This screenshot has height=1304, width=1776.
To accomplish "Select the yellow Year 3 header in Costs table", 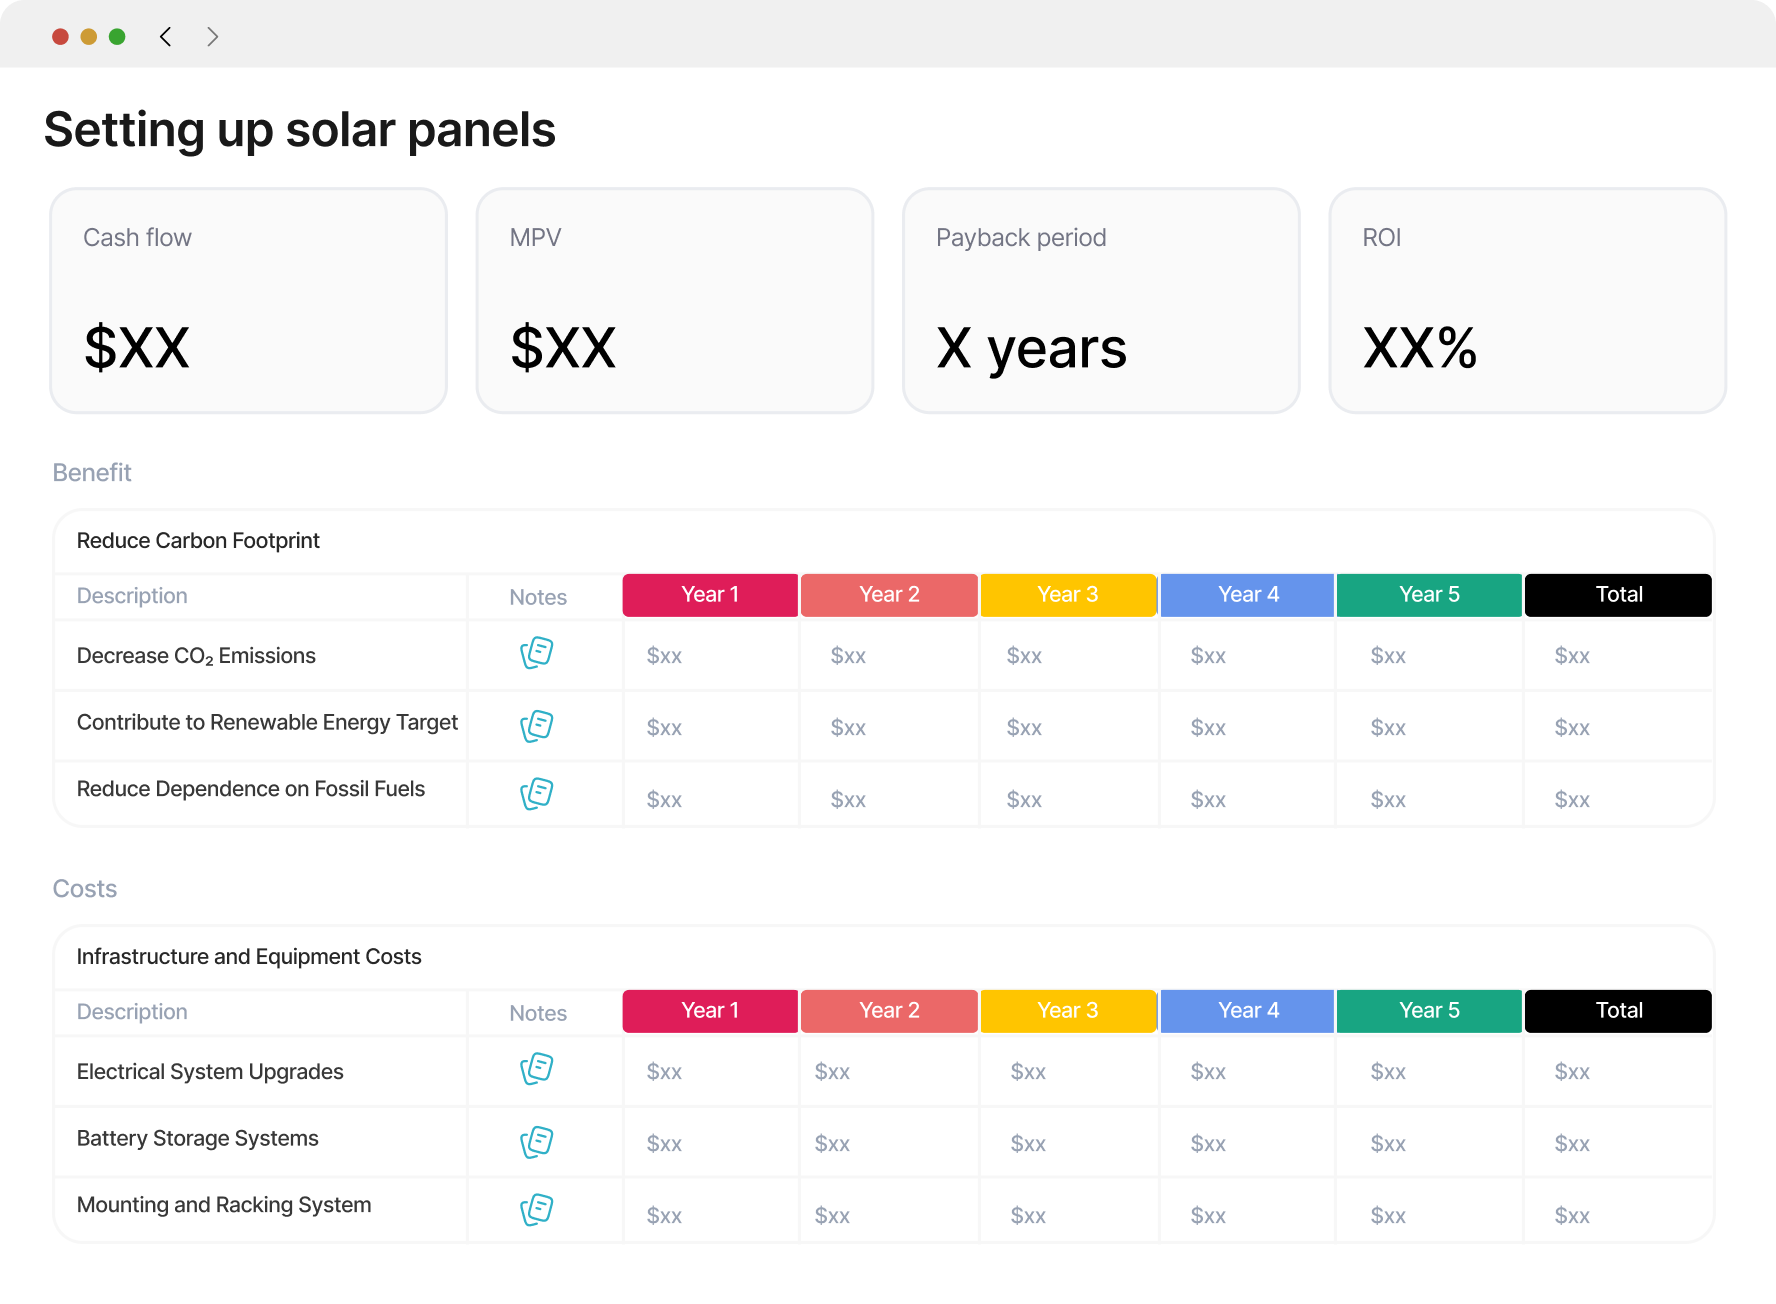I will (1068, 1011).
